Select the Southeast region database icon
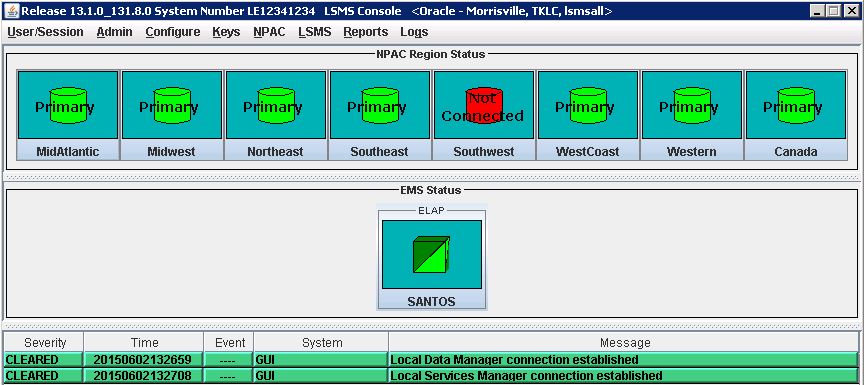This screenshot has width=864, height=385. pyautogui.click(x=380, y=105)
